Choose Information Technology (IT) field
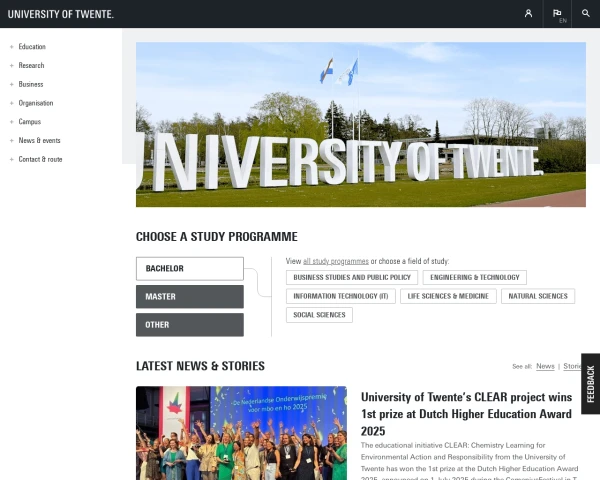Image resolution: width=600 pixels, height=480 pixels. [341, 296]
